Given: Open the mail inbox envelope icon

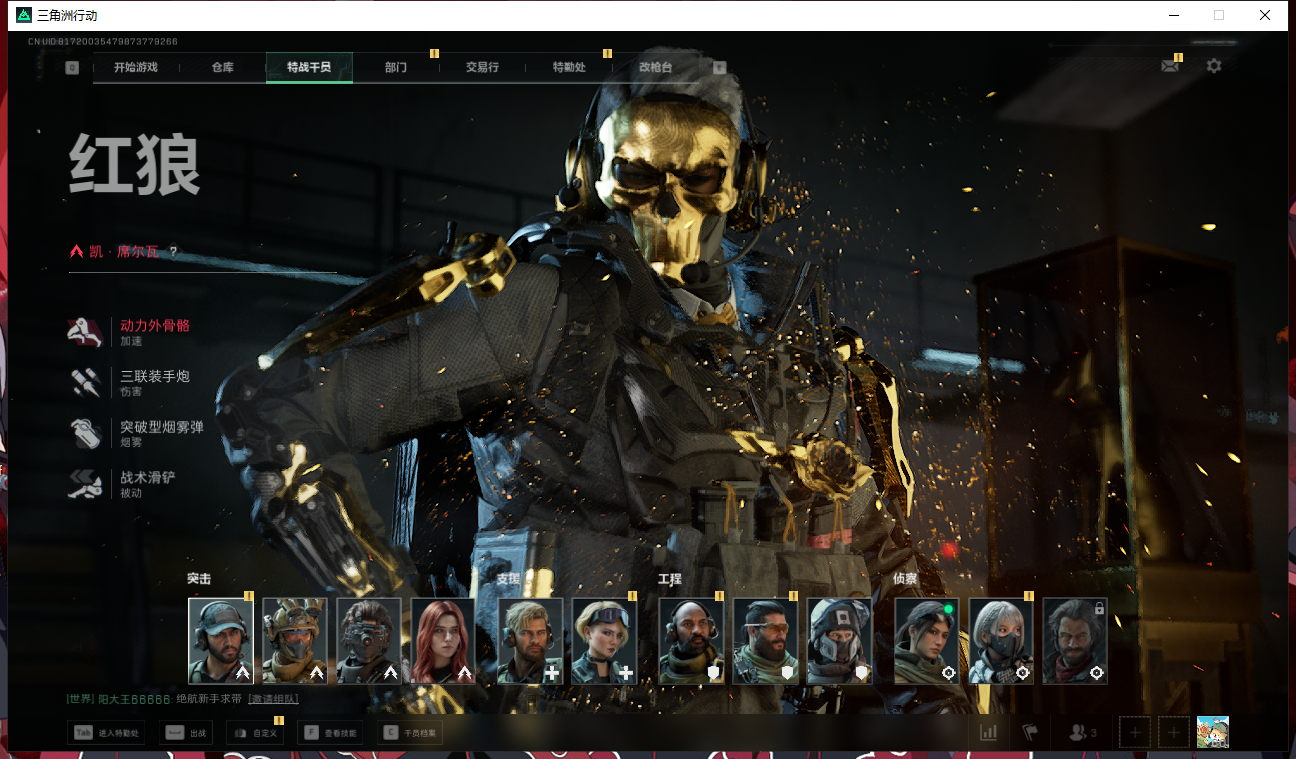Looking at the screenshot, I should coord(1169,66).
